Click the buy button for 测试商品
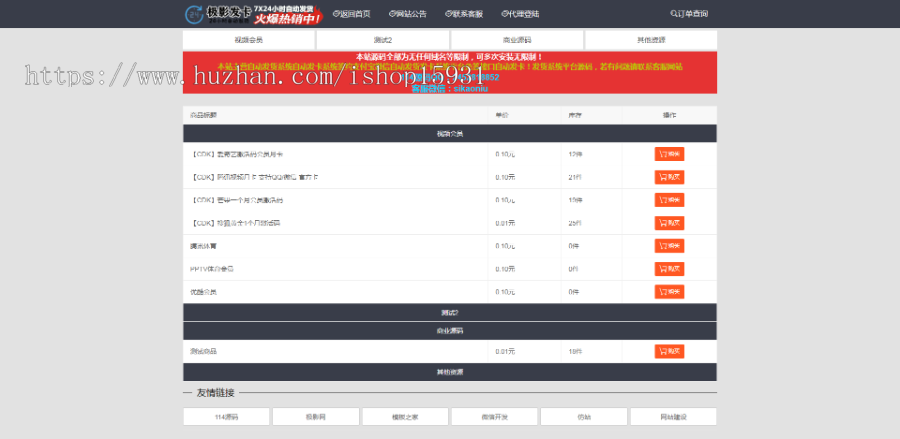This screenshot has height=439, width=900. point(669,351)
